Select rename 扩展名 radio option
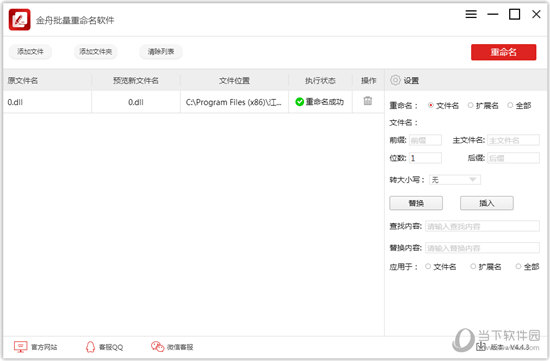Viewport: 550px width, 361px height. click(471, 105)
